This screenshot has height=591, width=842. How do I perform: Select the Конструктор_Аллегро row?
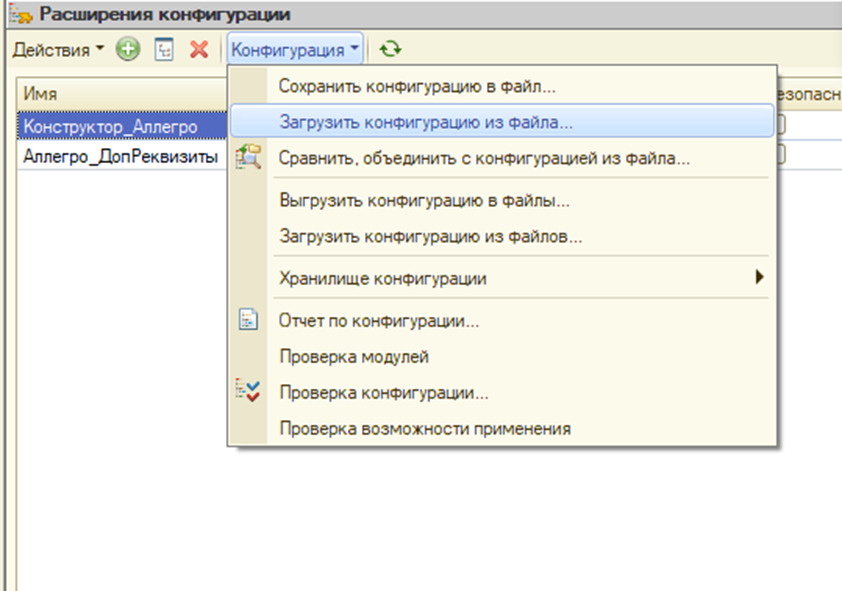(x=122, y=126)
